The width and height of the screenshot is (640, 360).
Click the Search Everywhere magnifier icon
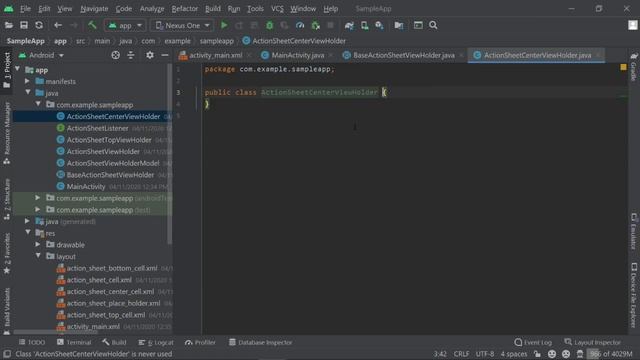pos(433,25)
